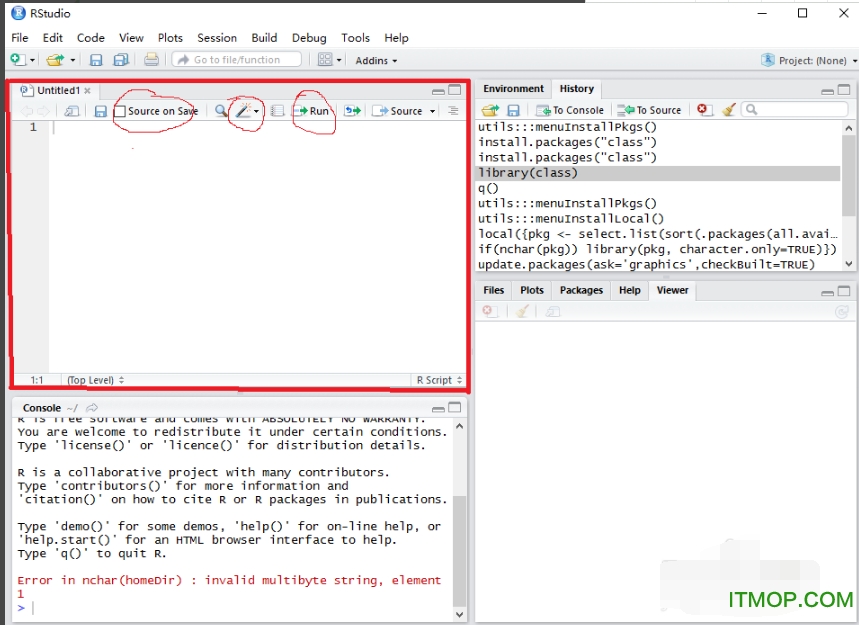
Task: Select library(class) in the History panel
Action: click(x=528, y=172)
